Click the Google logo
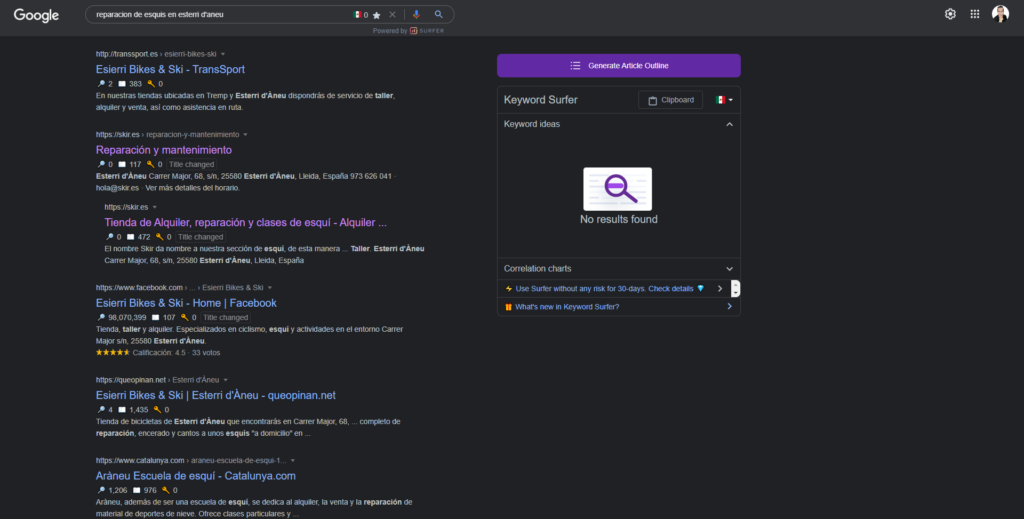 (x=36, y=15)
